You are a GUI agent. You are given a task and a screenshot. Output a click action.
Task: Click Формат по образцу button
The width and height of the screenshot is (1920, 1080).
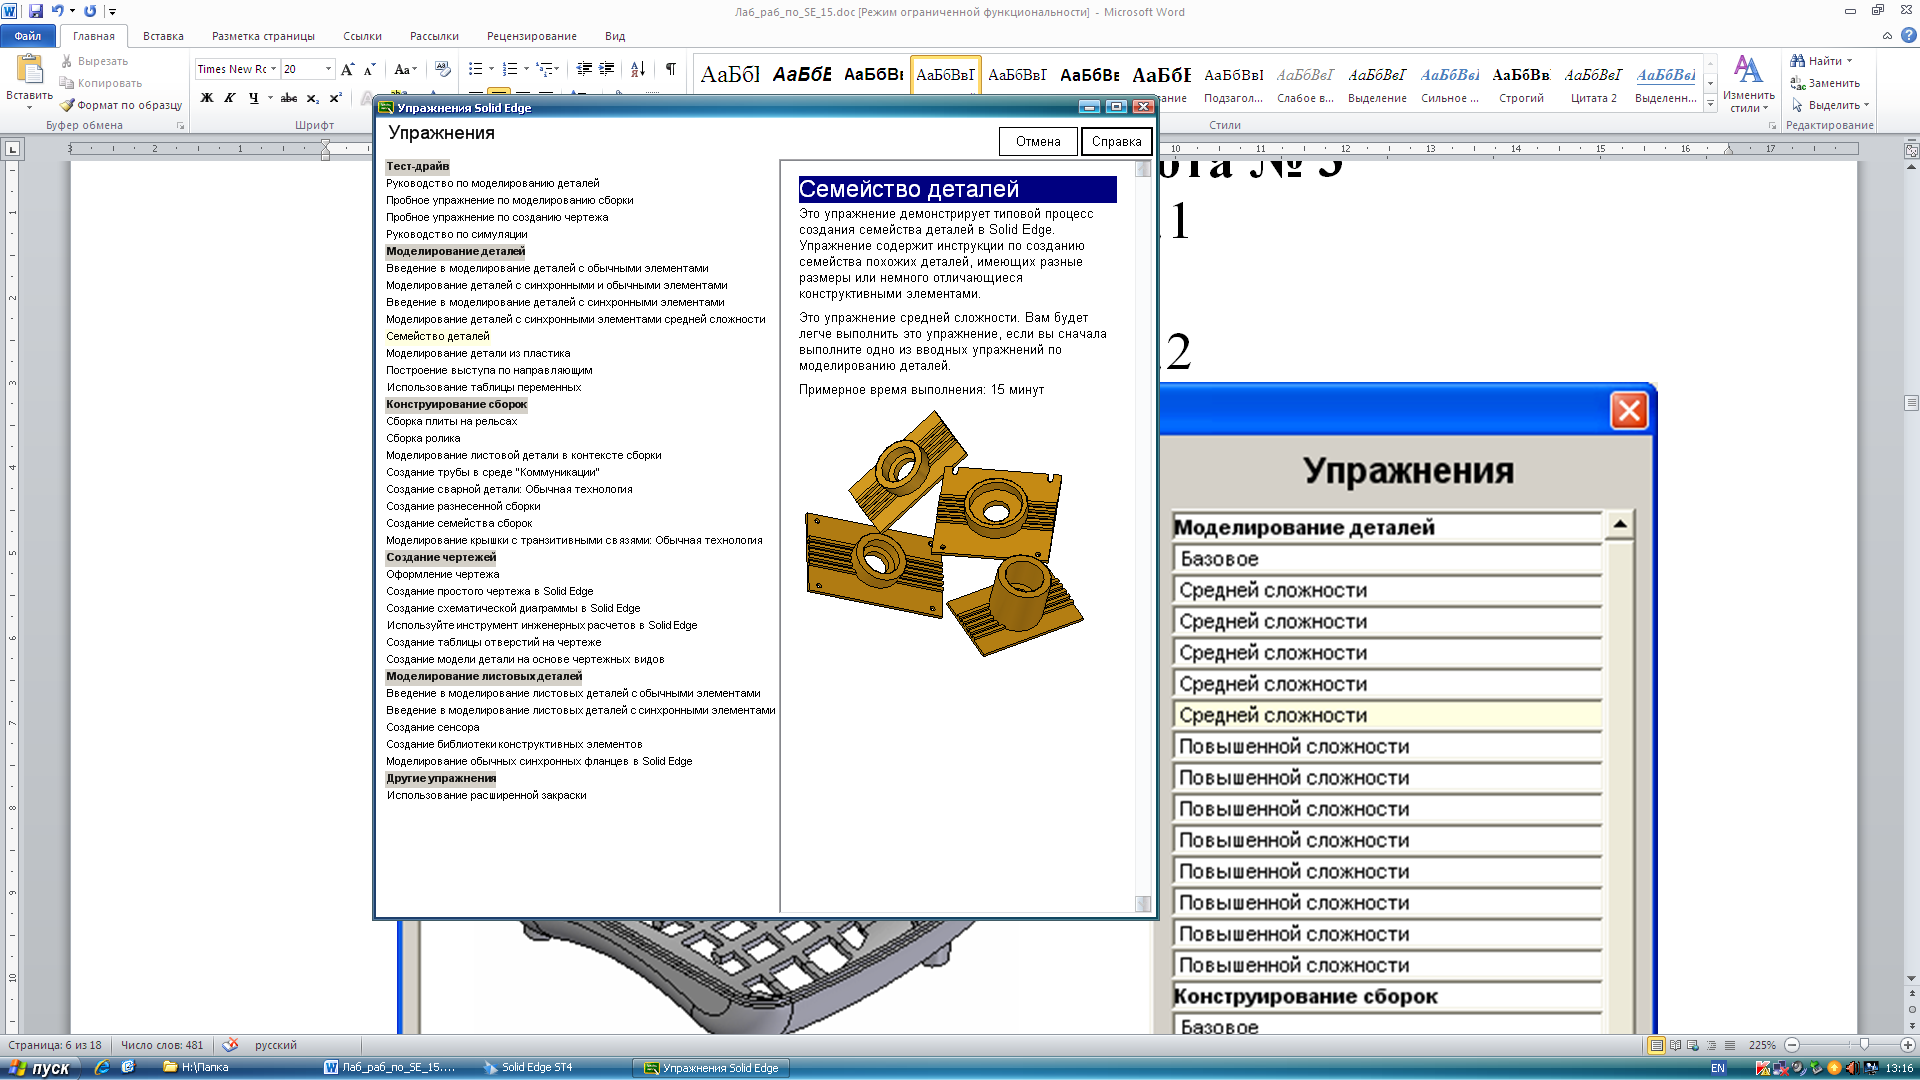[x=121, y=105]
